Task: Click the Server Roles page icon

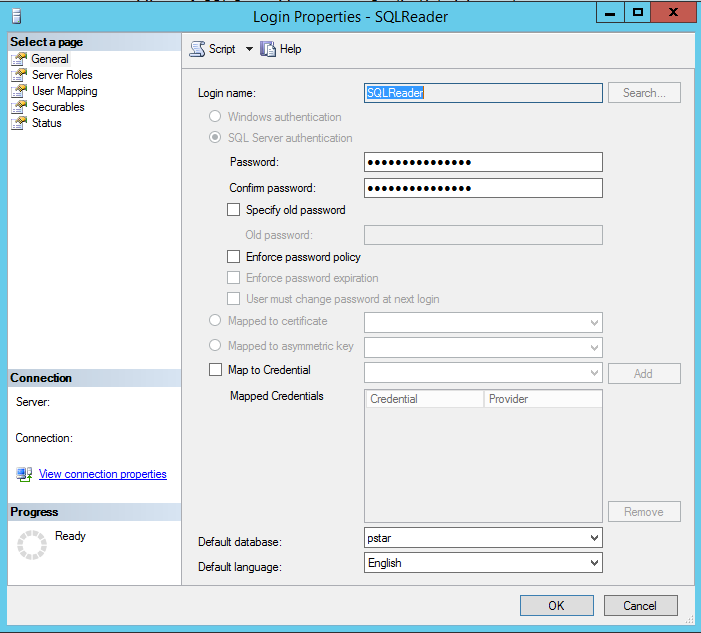Action: click(19, 75)
